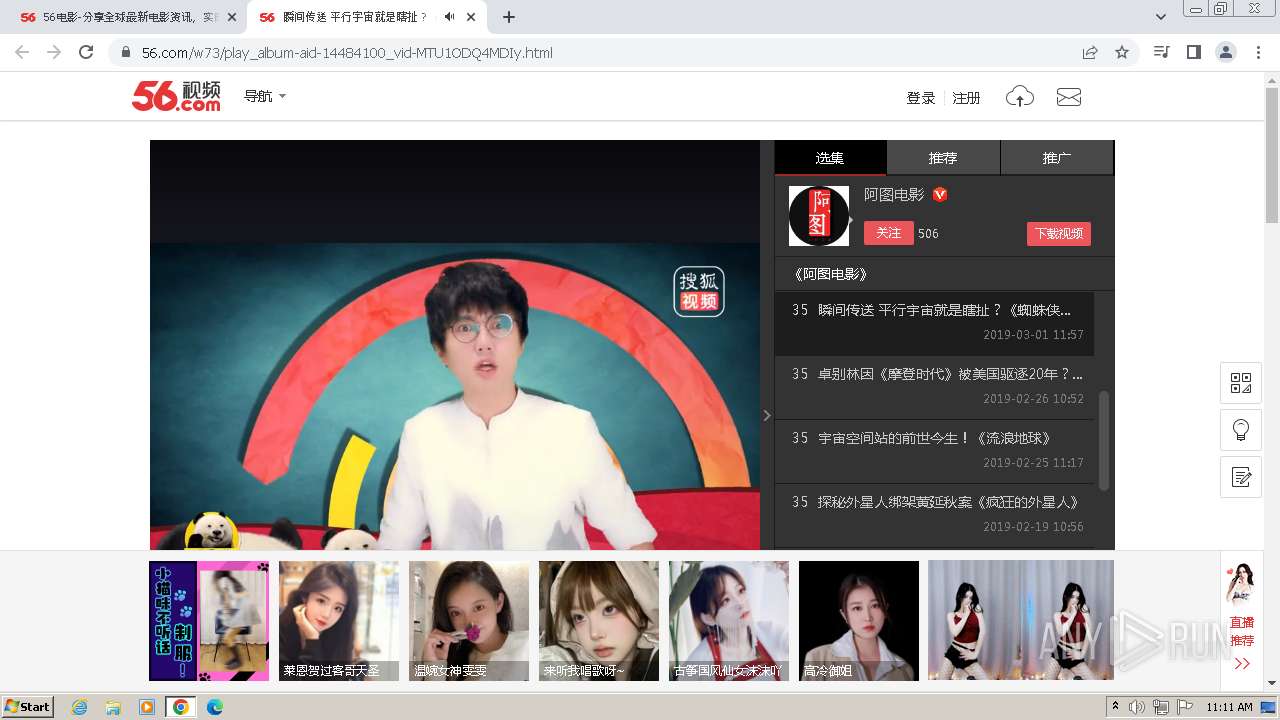Expand the 导航 navigation dropdown
This screenshot has width=1280, height=720.
tap(265, 96)
